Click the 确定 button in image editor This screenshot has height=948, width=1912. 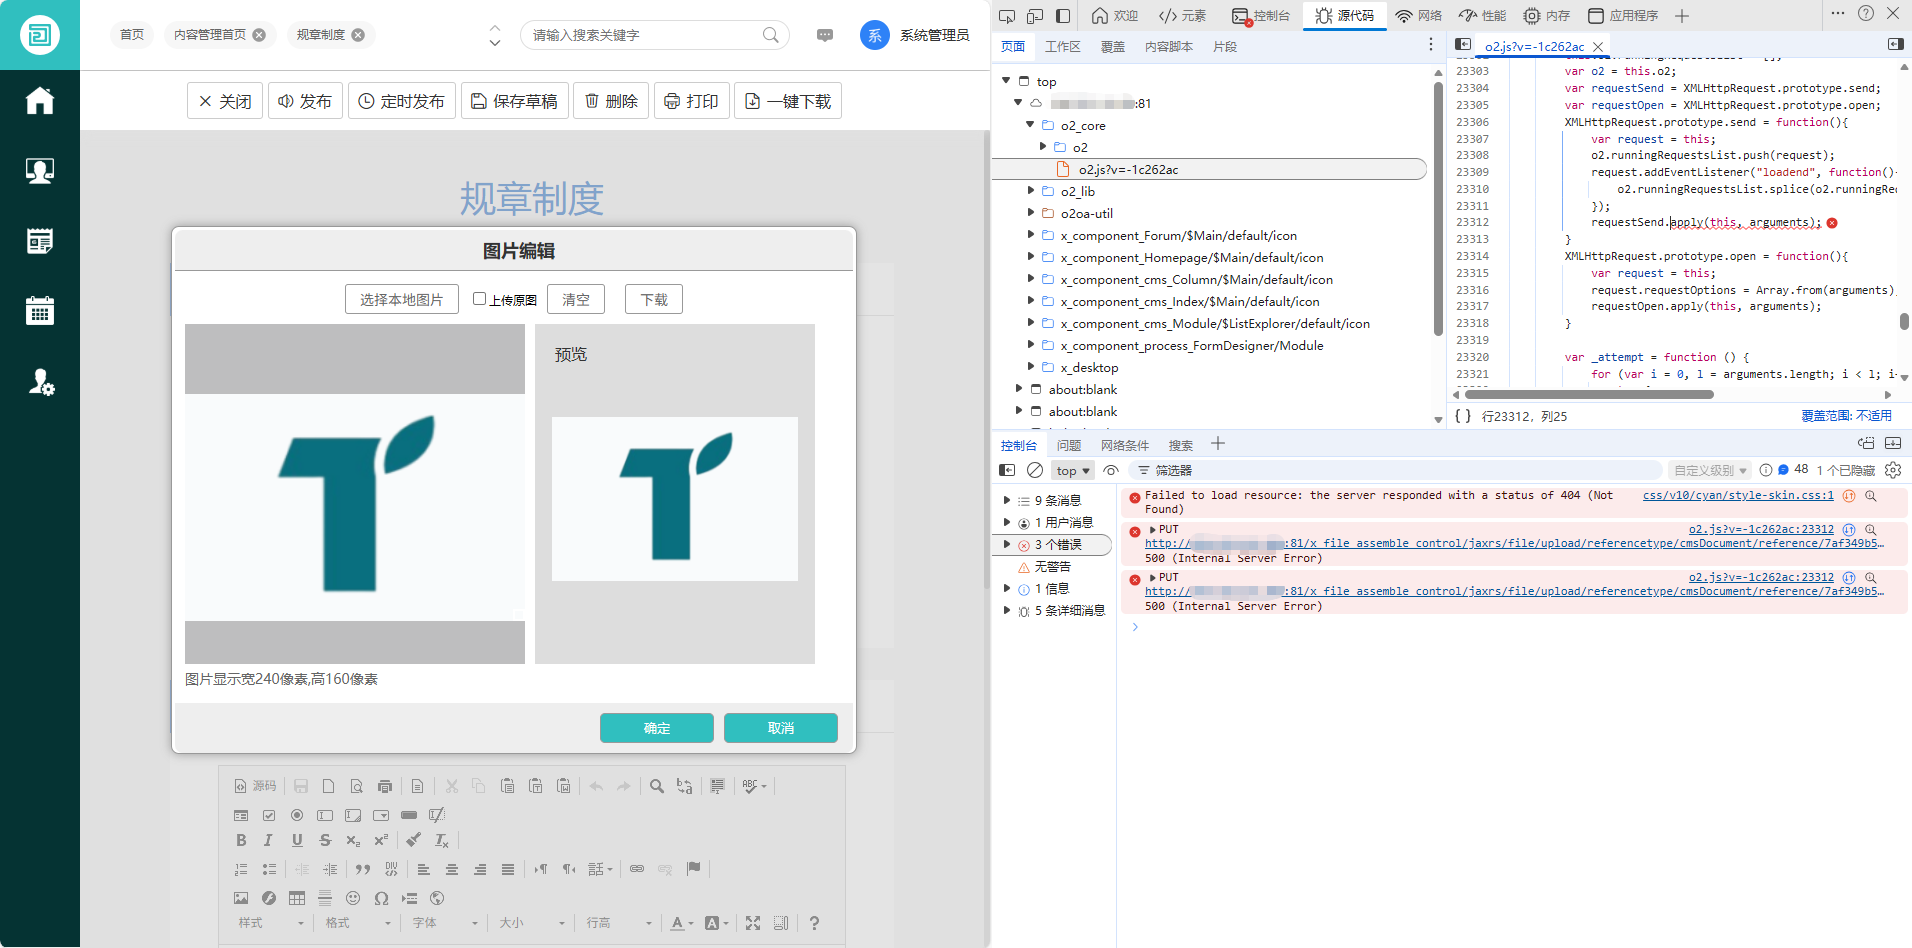tap(656, 728)
